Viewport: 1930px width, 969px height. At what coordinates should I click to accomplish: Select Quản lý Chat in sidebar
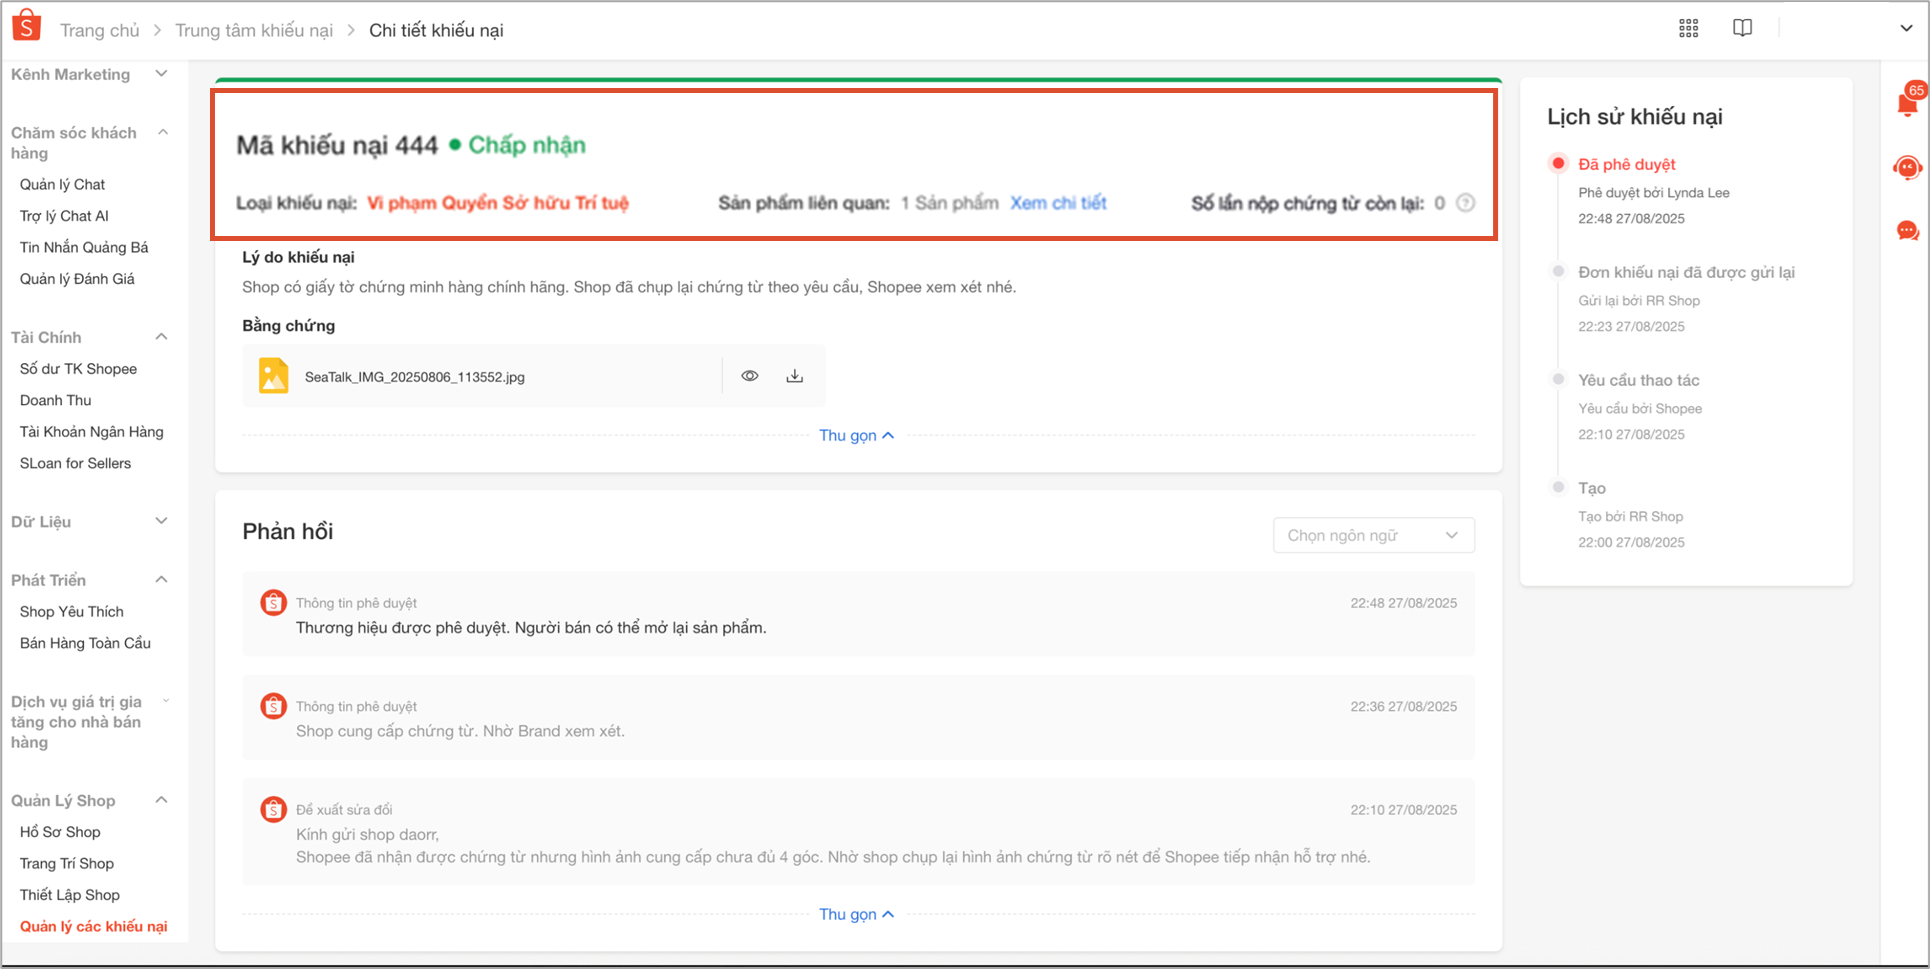tap(62, 184)
